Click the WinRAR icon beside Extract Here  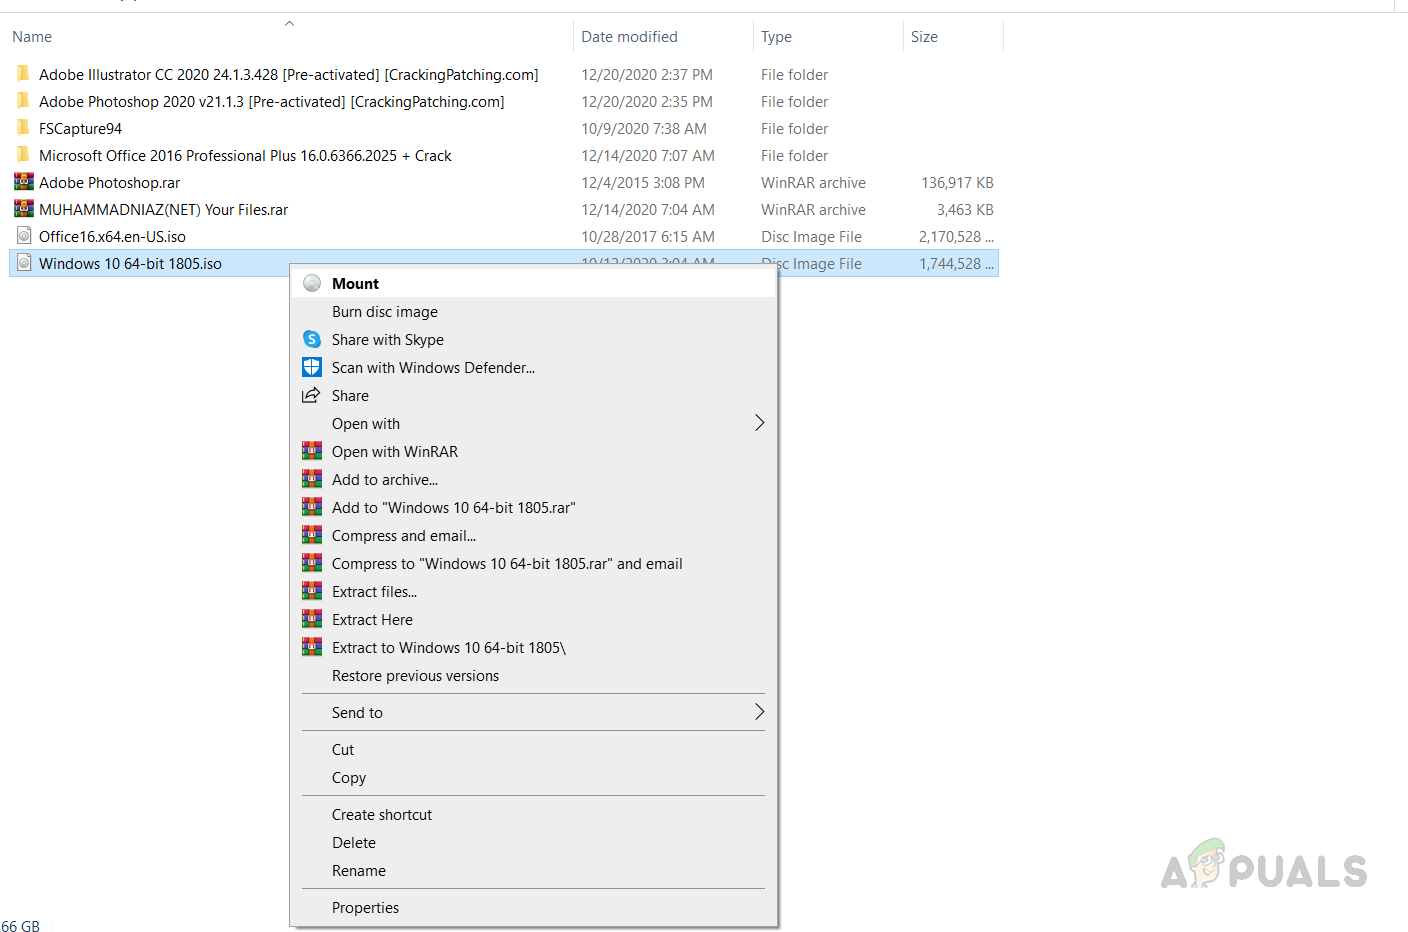click(x=312, y=619)
